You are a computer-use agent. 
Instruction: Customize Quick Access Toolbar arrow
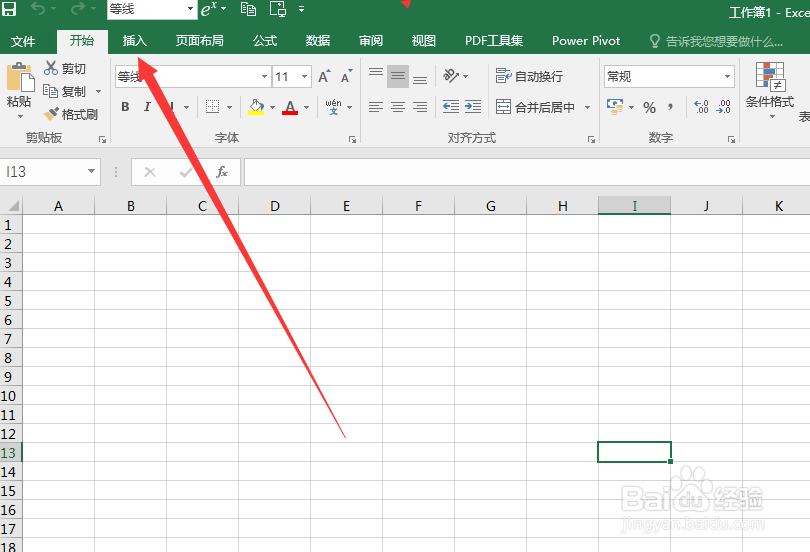[301, 9]
